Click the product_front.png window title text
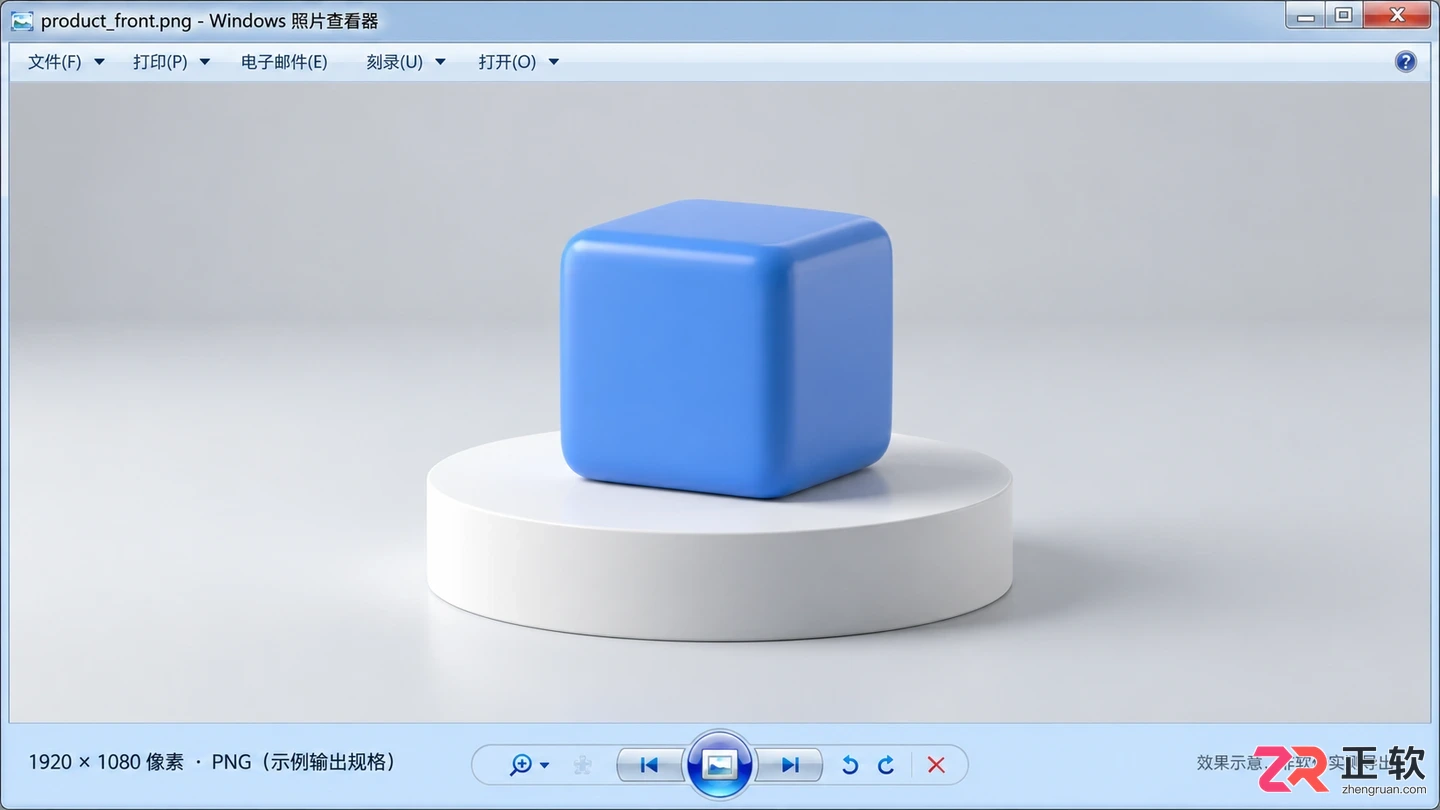 [x=116, y=21]
